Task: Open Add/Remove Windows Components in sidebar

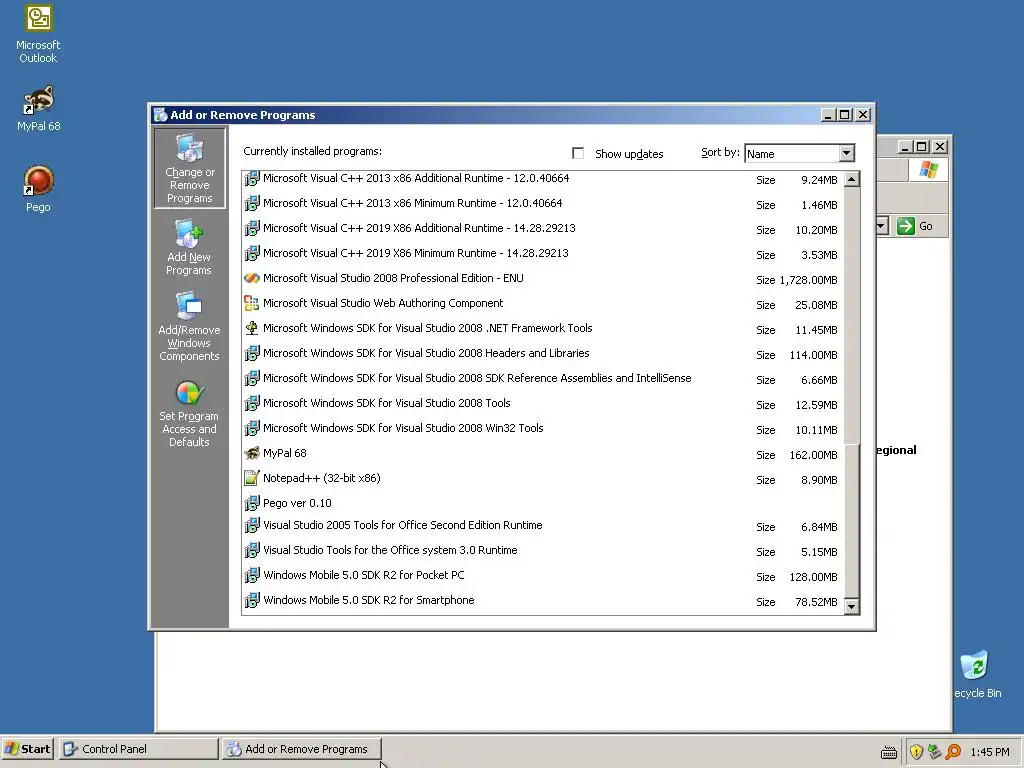Action: coord(189,327)
